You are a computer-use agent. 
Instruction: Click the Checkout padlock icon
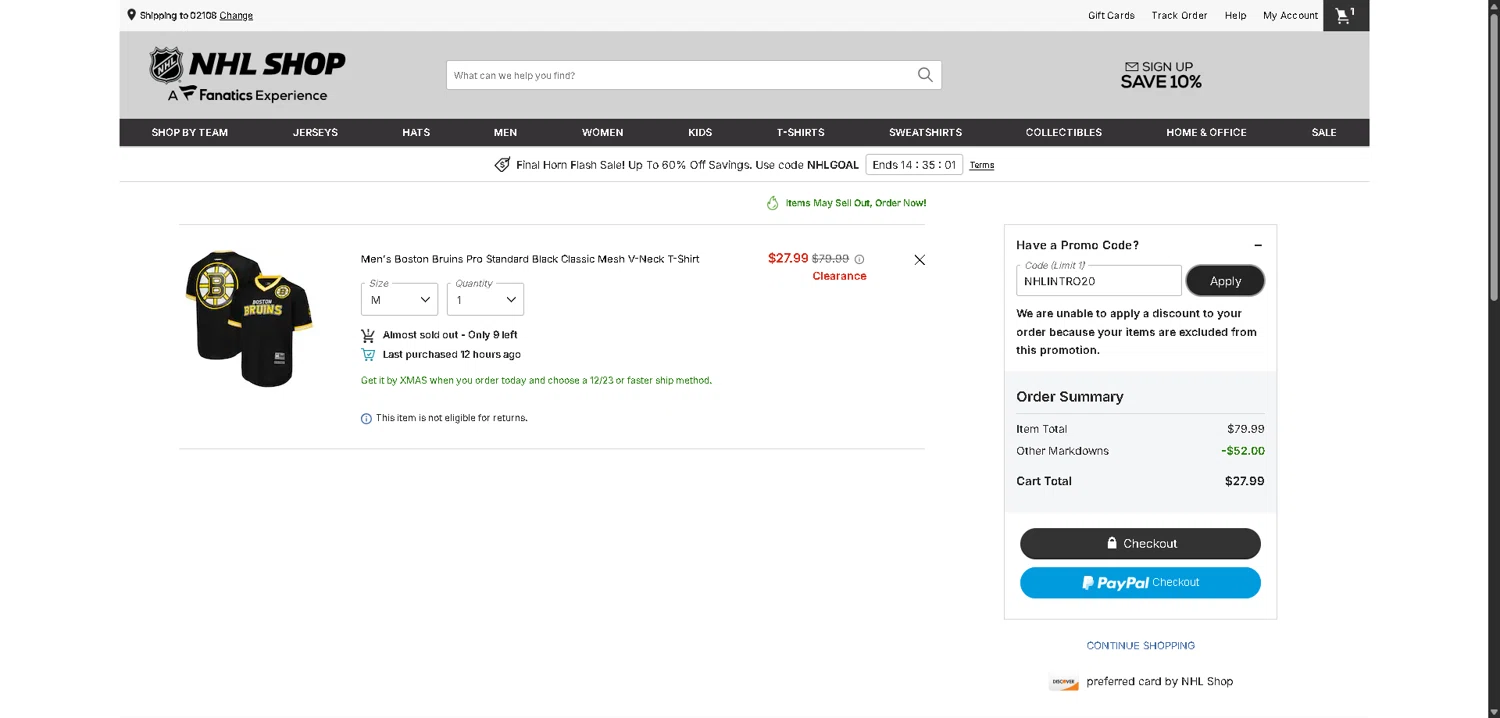[1111, 543]
